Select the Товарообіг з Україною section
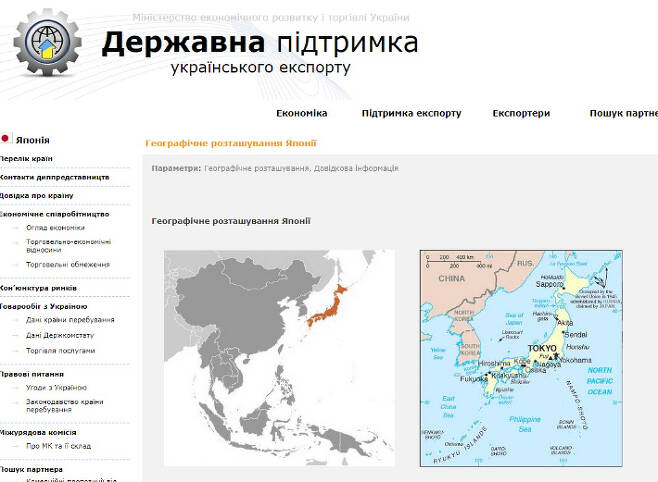Image resolution: width=658 pixels, height=482 pixels. coord(44,306)
